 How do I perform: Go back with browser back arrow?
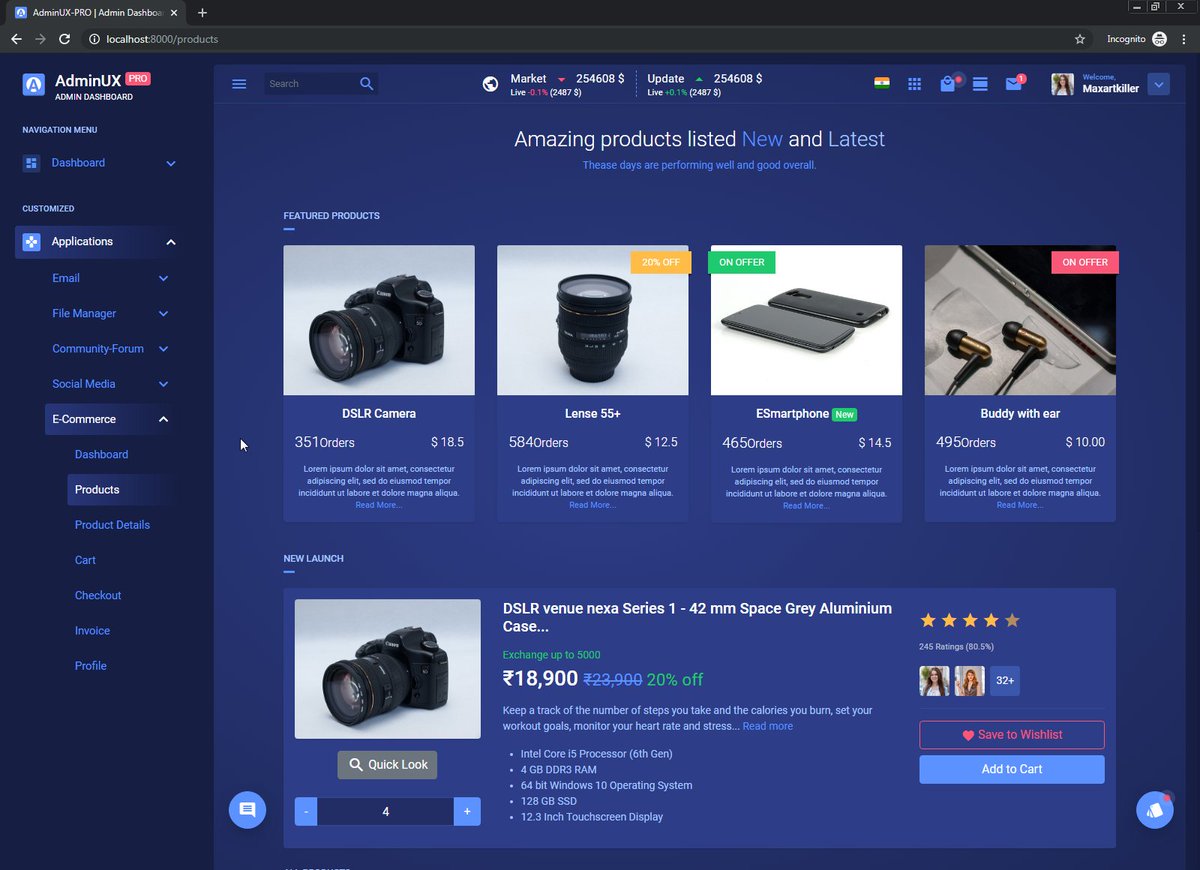(x=16, y=39)
